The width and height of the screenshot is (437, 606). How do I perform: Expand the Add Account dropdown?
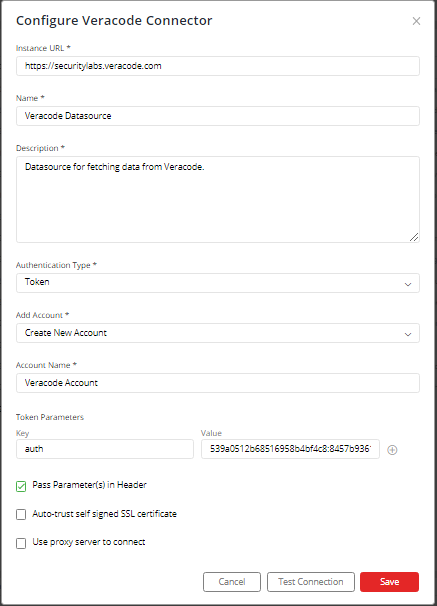[218, 333]
